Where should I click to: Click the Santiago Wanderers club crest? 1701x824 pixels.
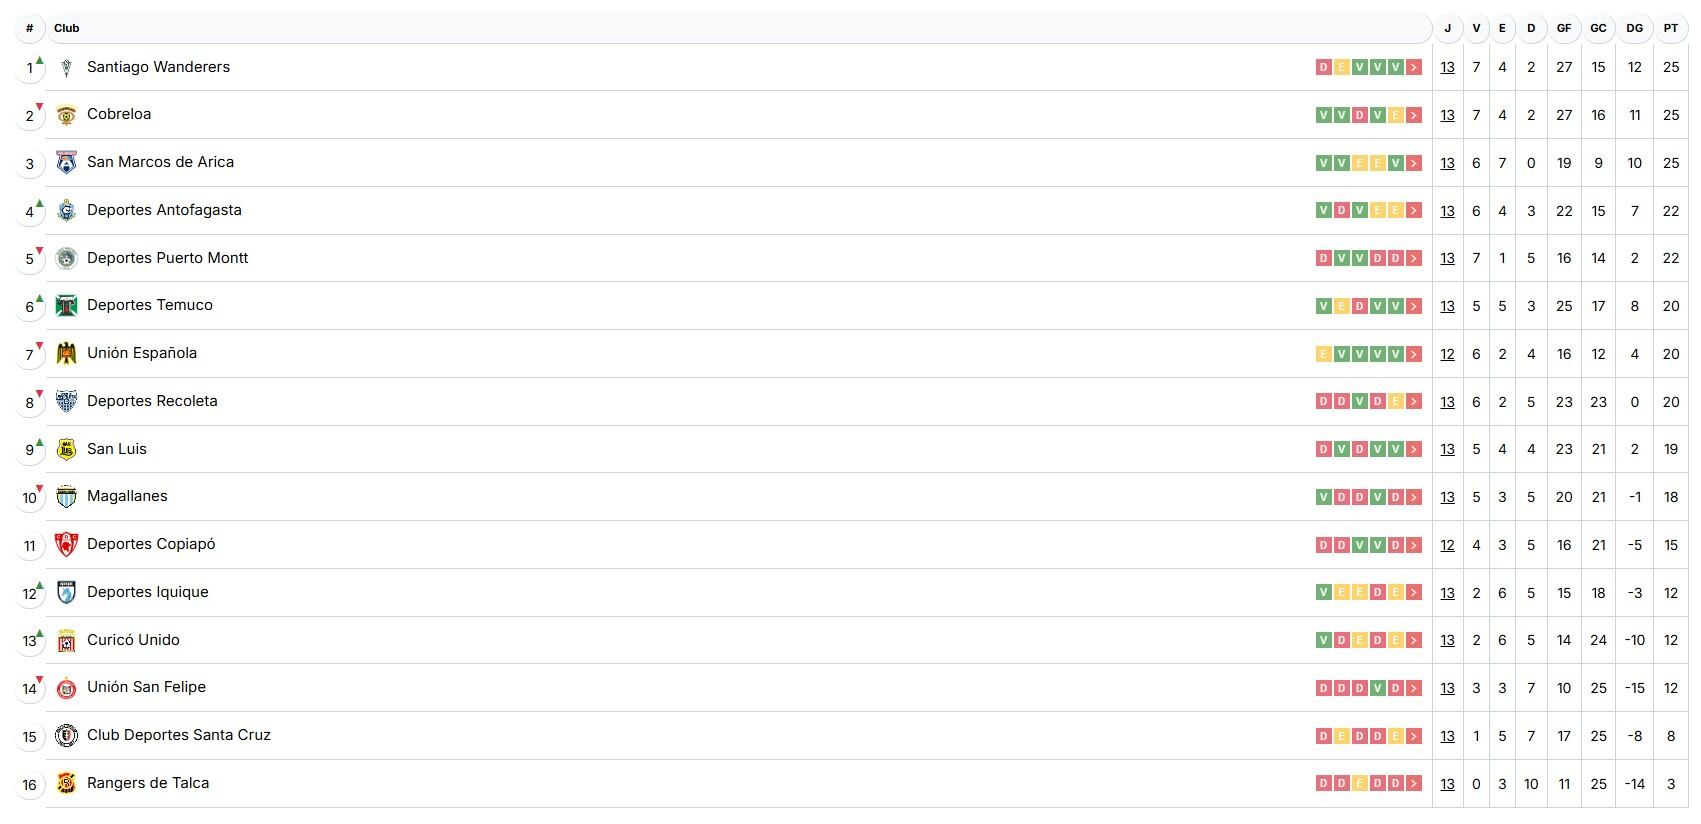(66, 67)
